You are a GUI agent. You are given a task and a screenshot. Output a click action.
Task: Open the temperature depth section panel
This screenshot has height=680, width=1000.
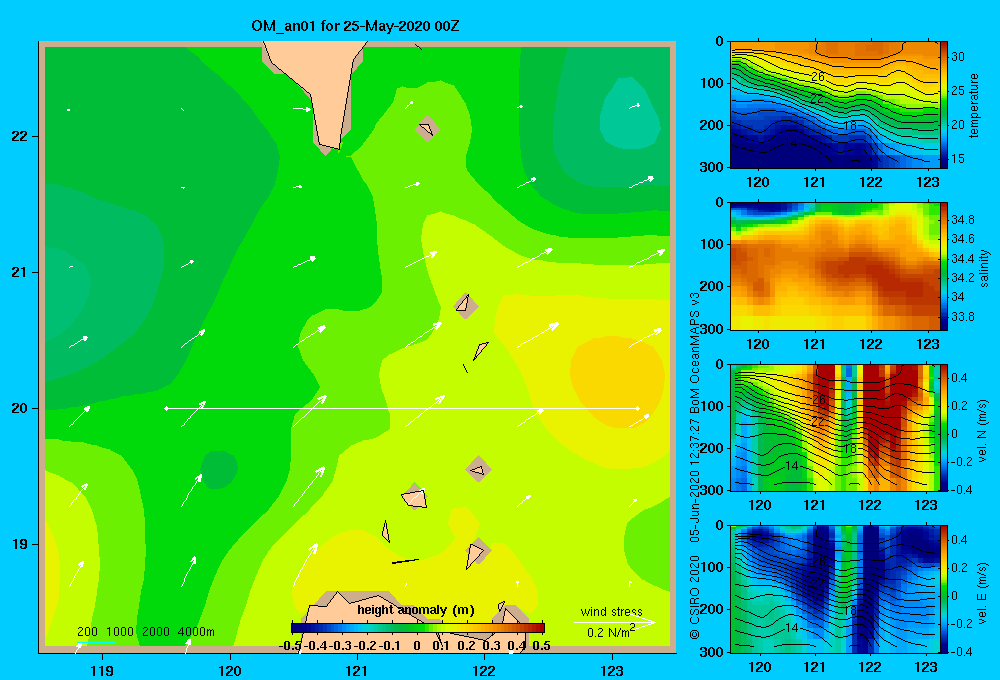(834, 105)
